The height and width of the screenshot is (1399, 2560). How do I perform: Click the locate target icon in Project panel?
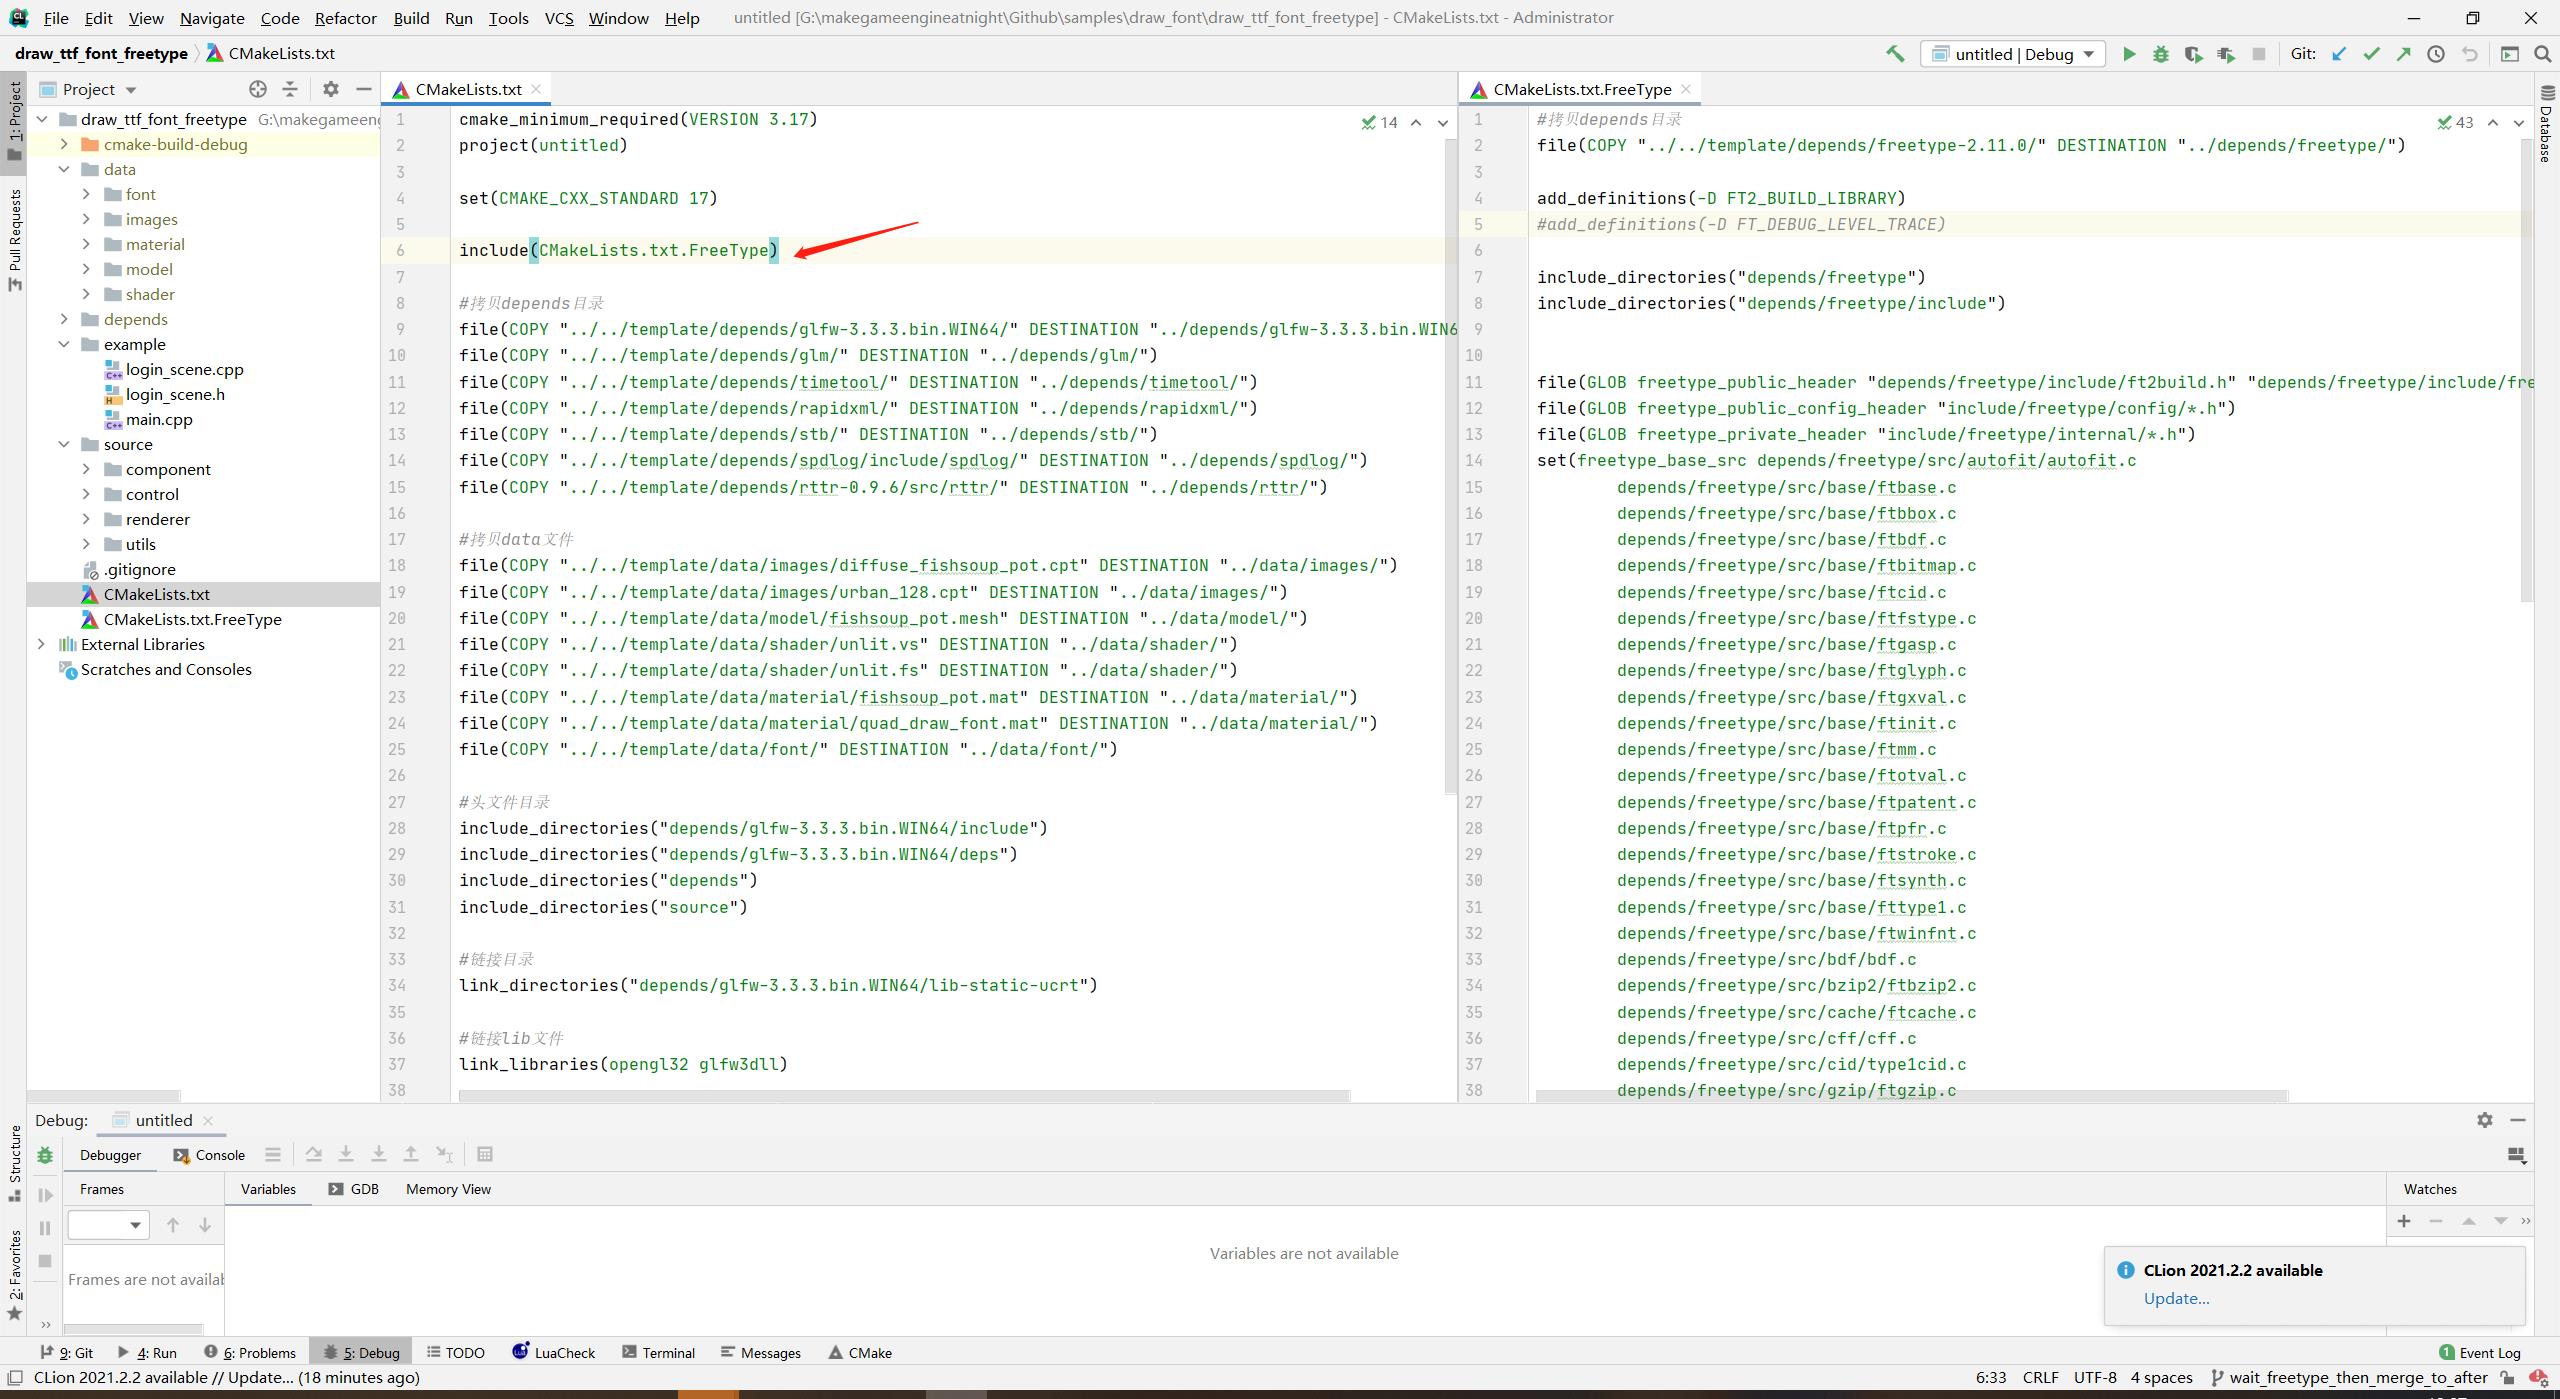pos(258,89)
